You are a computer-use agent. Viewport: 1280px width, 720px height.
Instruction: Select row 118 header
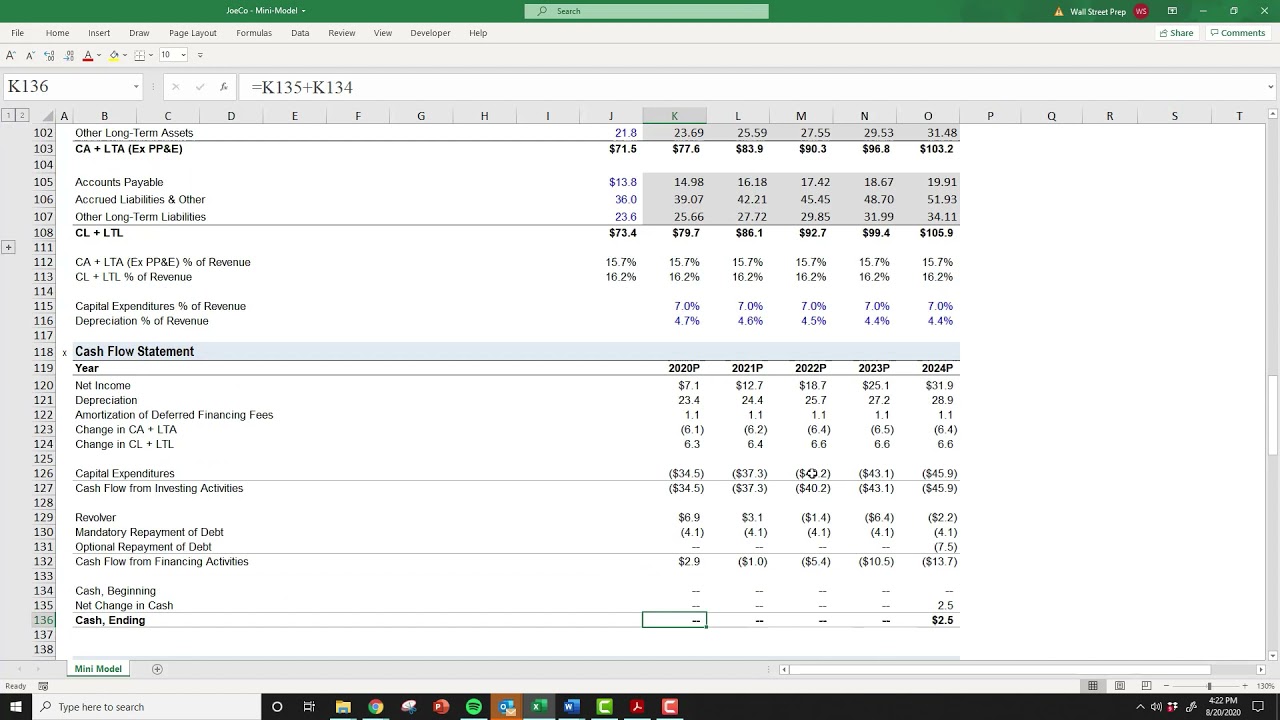(x=43, y=352)
